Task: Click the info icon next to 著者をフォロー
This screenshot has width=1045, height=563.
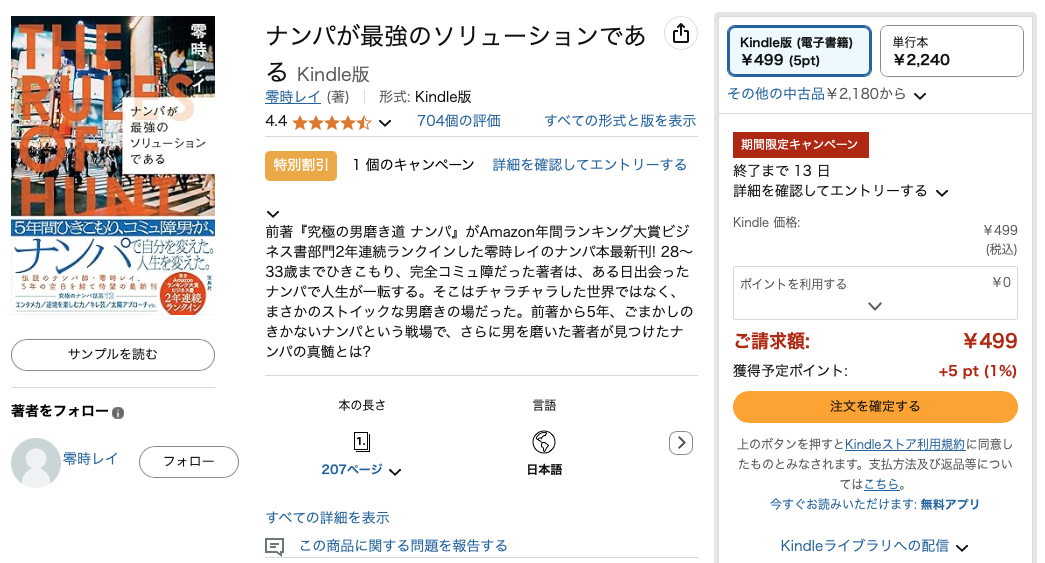Action: pos(118,412)
